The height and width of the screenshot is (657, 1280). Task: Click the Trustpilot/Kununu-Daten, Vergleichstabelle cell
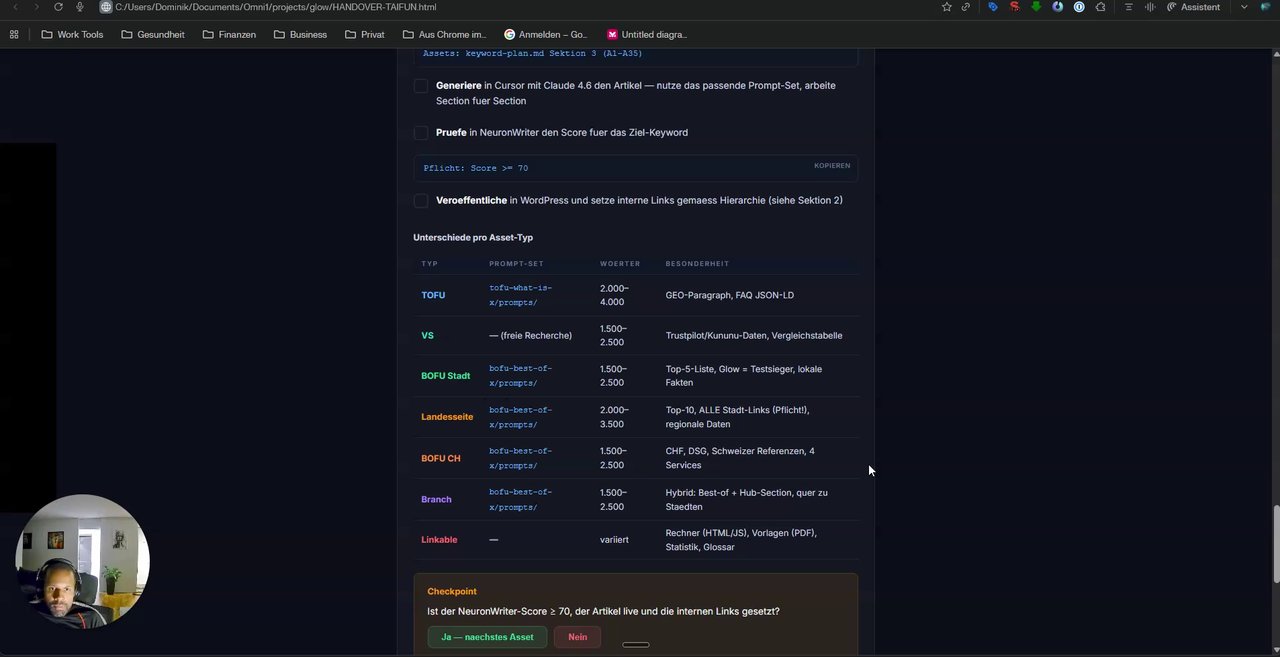(754, 336)
